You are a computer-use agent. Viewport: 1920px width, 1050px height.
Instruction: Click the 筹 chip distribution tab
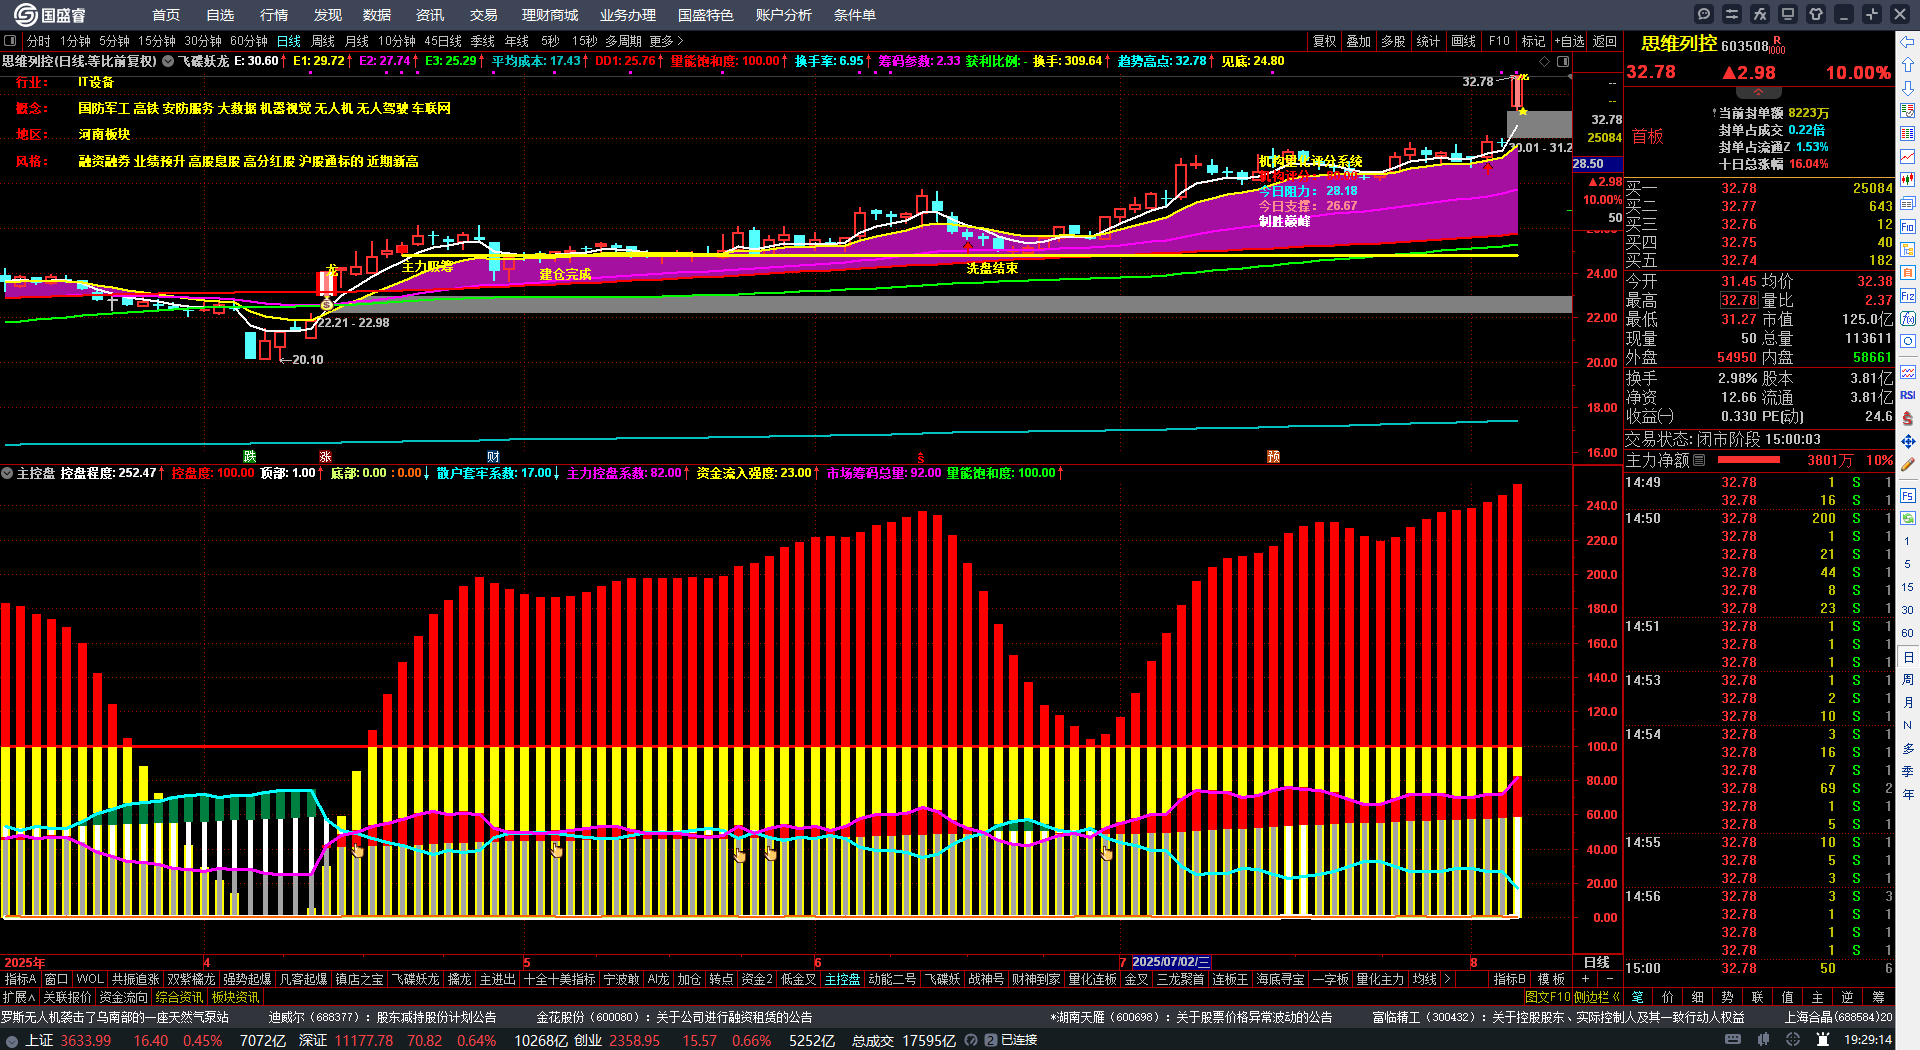coord(1878,997)
